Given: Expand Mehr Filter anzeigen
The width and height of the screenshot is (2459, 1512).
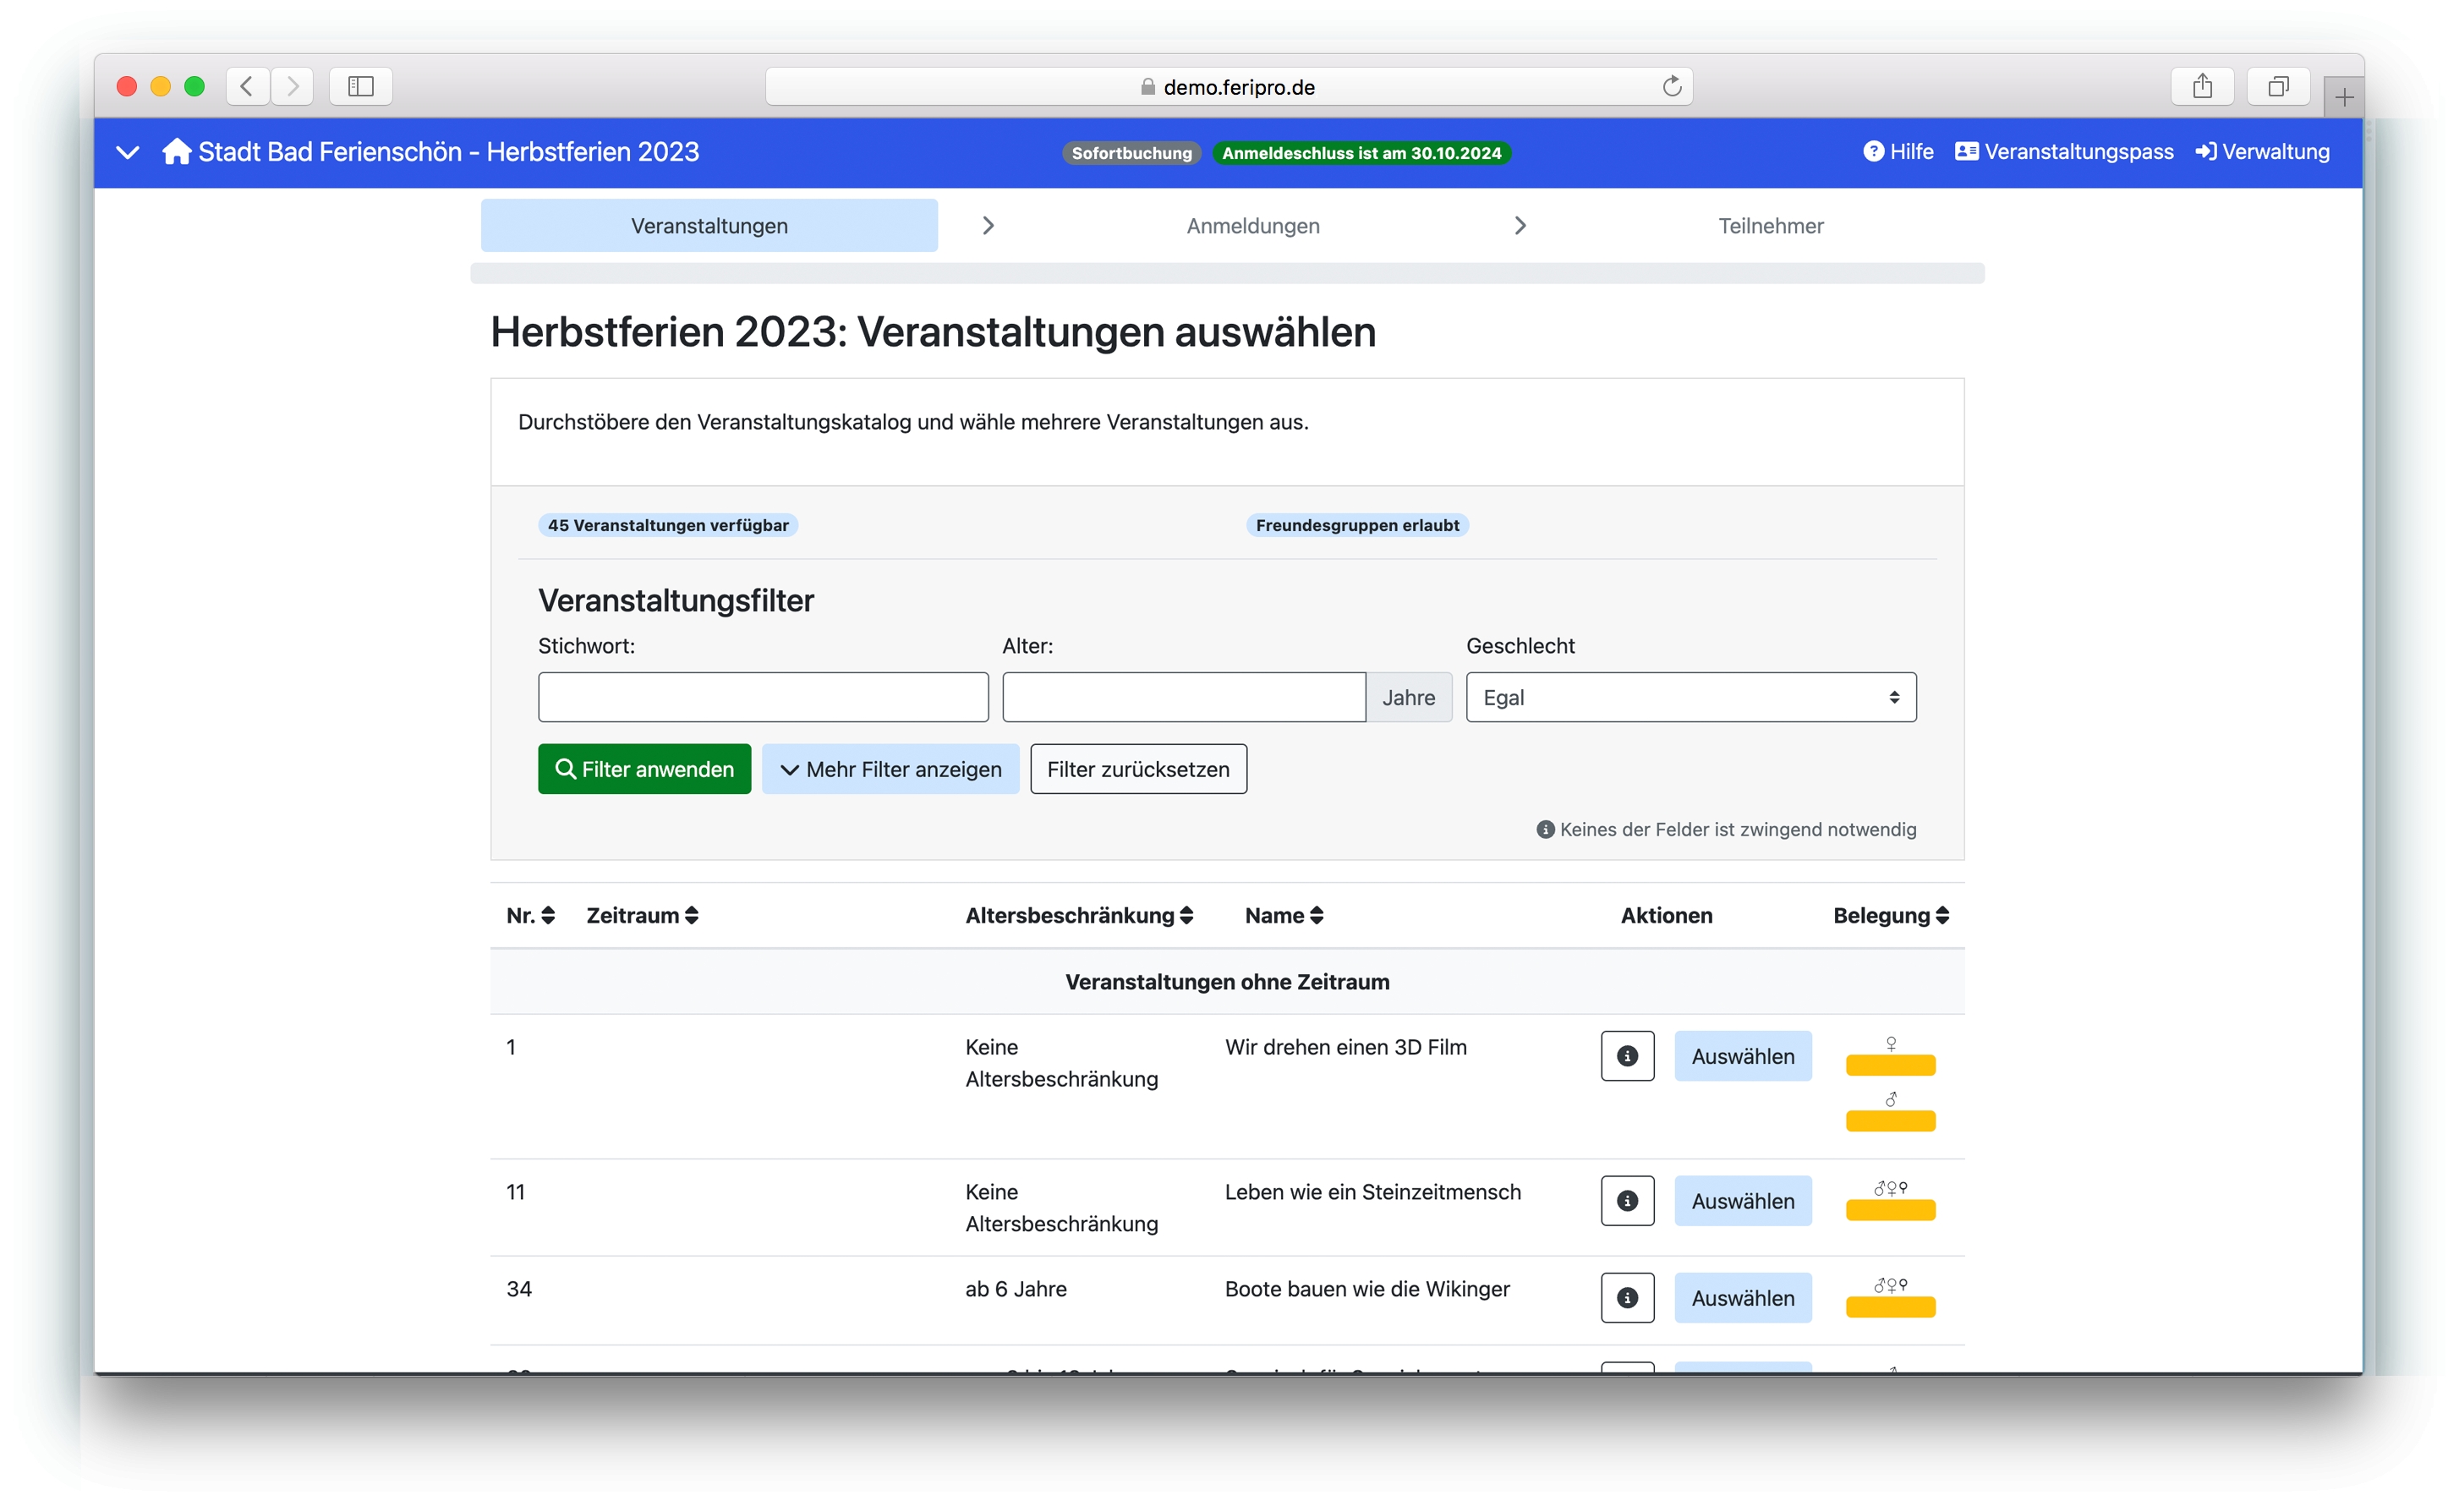Looking at the screenshot, I should coord(890,770).
